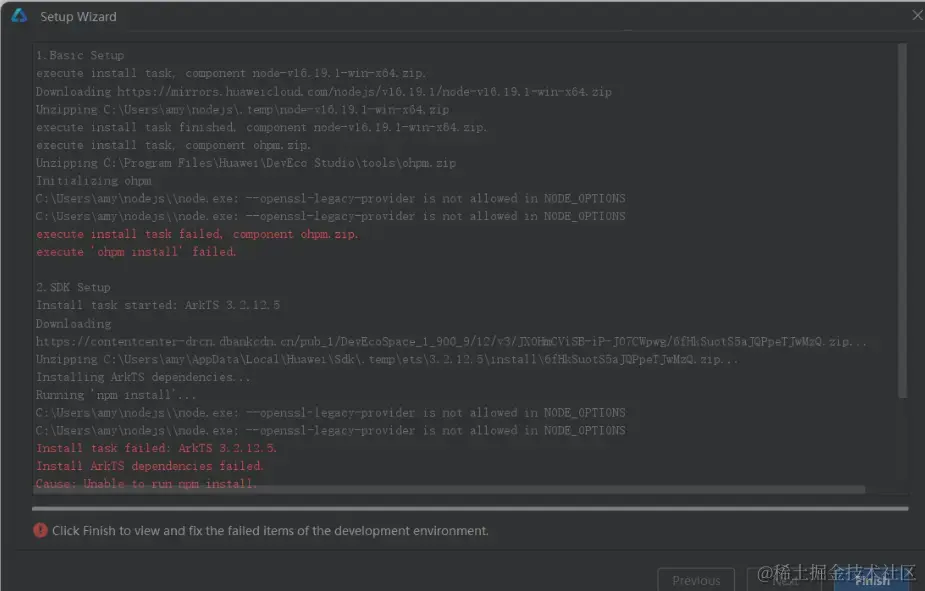Select red "execute 'ohpm install' failed" line
This screenshot has width=925, height=591.
(136, 252)
